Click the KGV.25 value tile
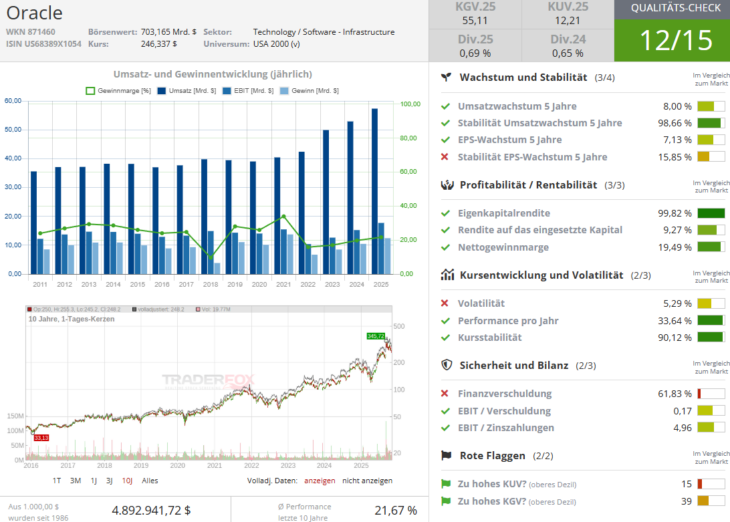 [x=475, y=14]
